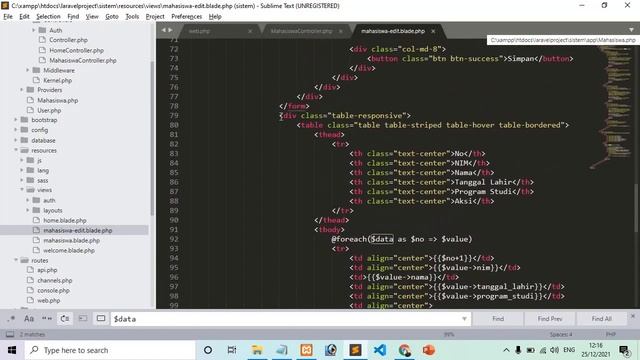Open mahasiswa.blade.php view file
The height and width of the screenshot is (360, 640).
pos(71,240)
